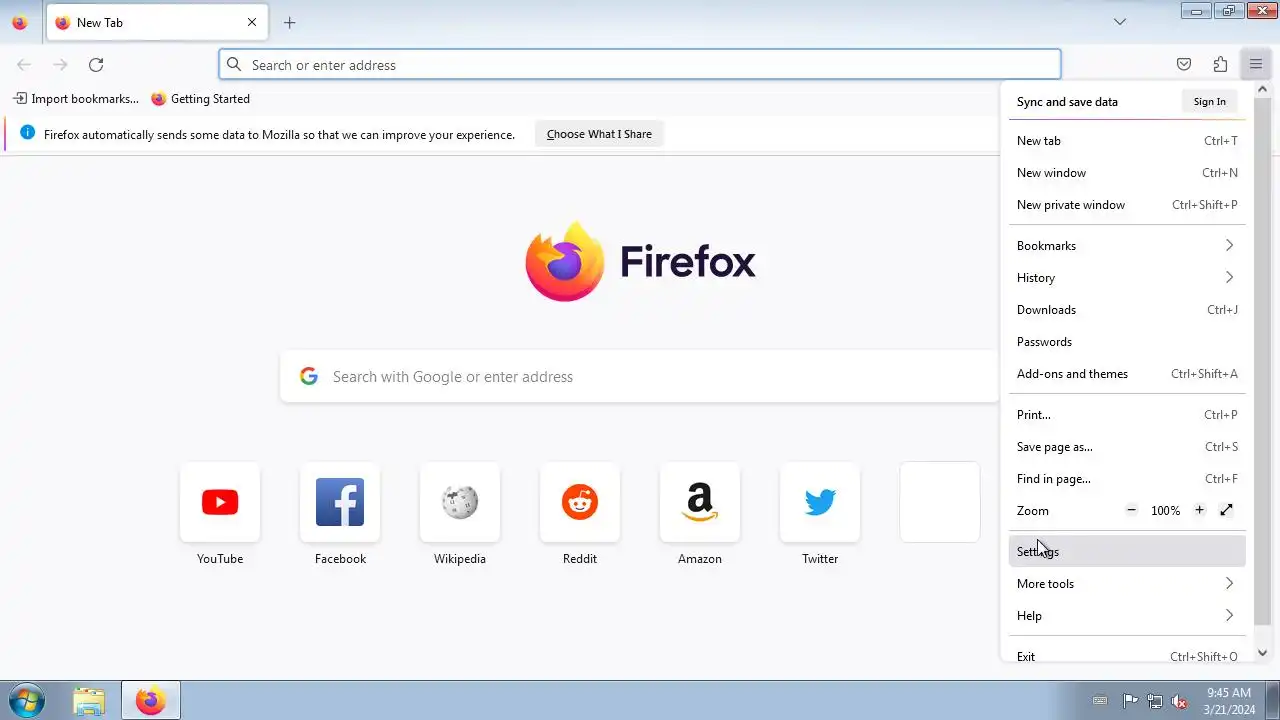Screen dimensions: 1280x720
Task: Open the Windows Start button
Action: click(26, 701)
